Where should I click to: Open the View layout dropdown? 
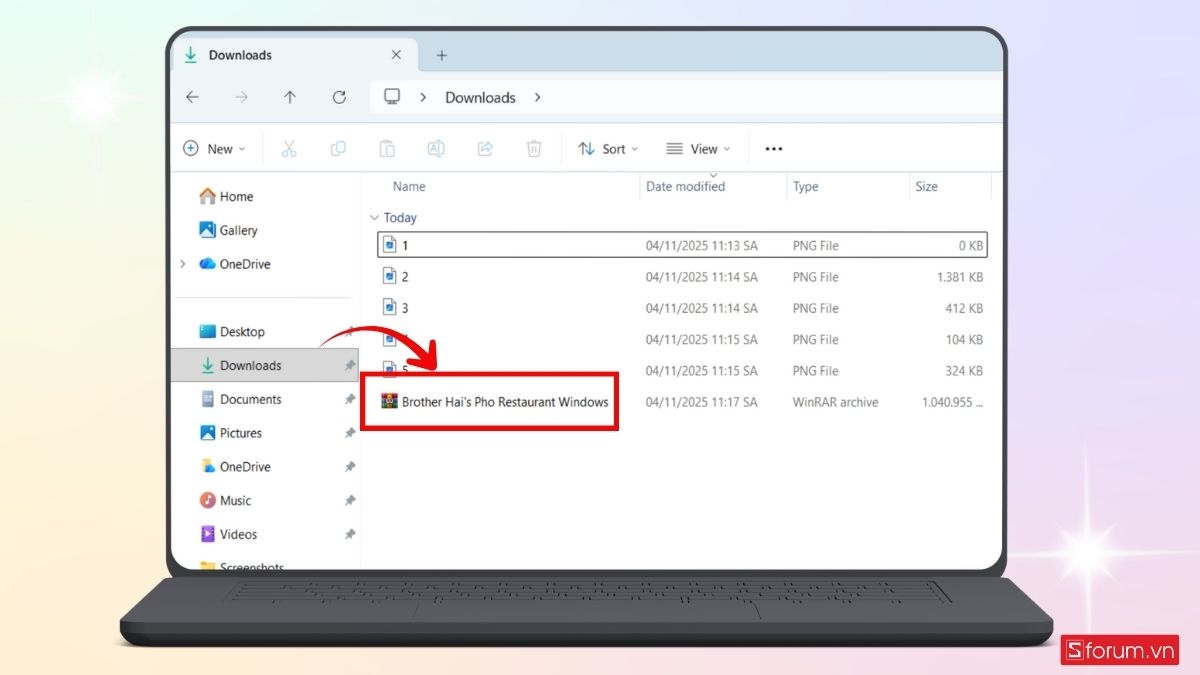click(698, 149)
